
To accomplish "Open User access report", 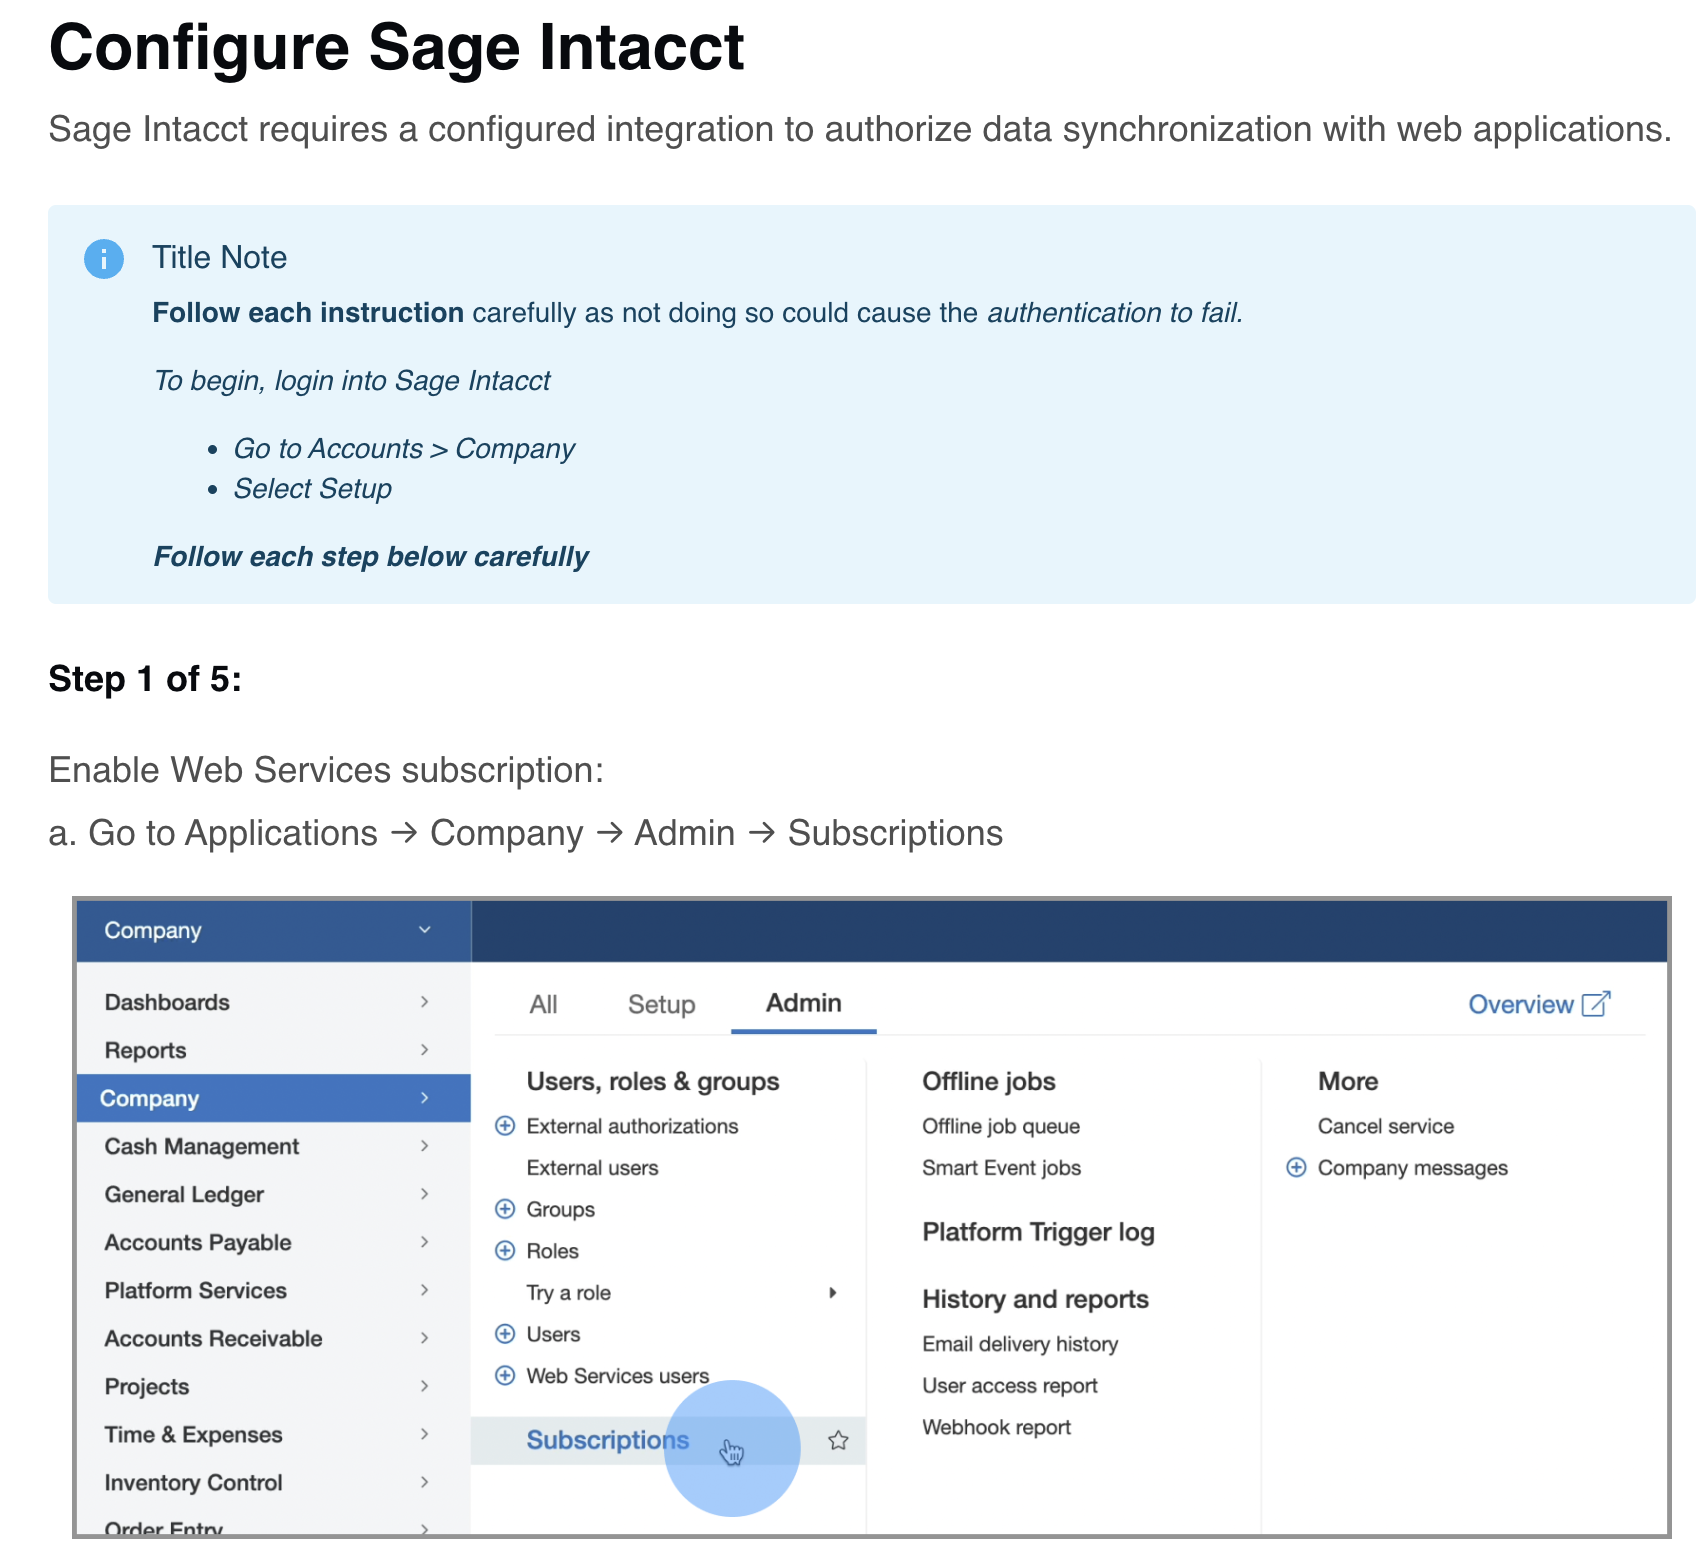I will (x=1009, y=1386).
